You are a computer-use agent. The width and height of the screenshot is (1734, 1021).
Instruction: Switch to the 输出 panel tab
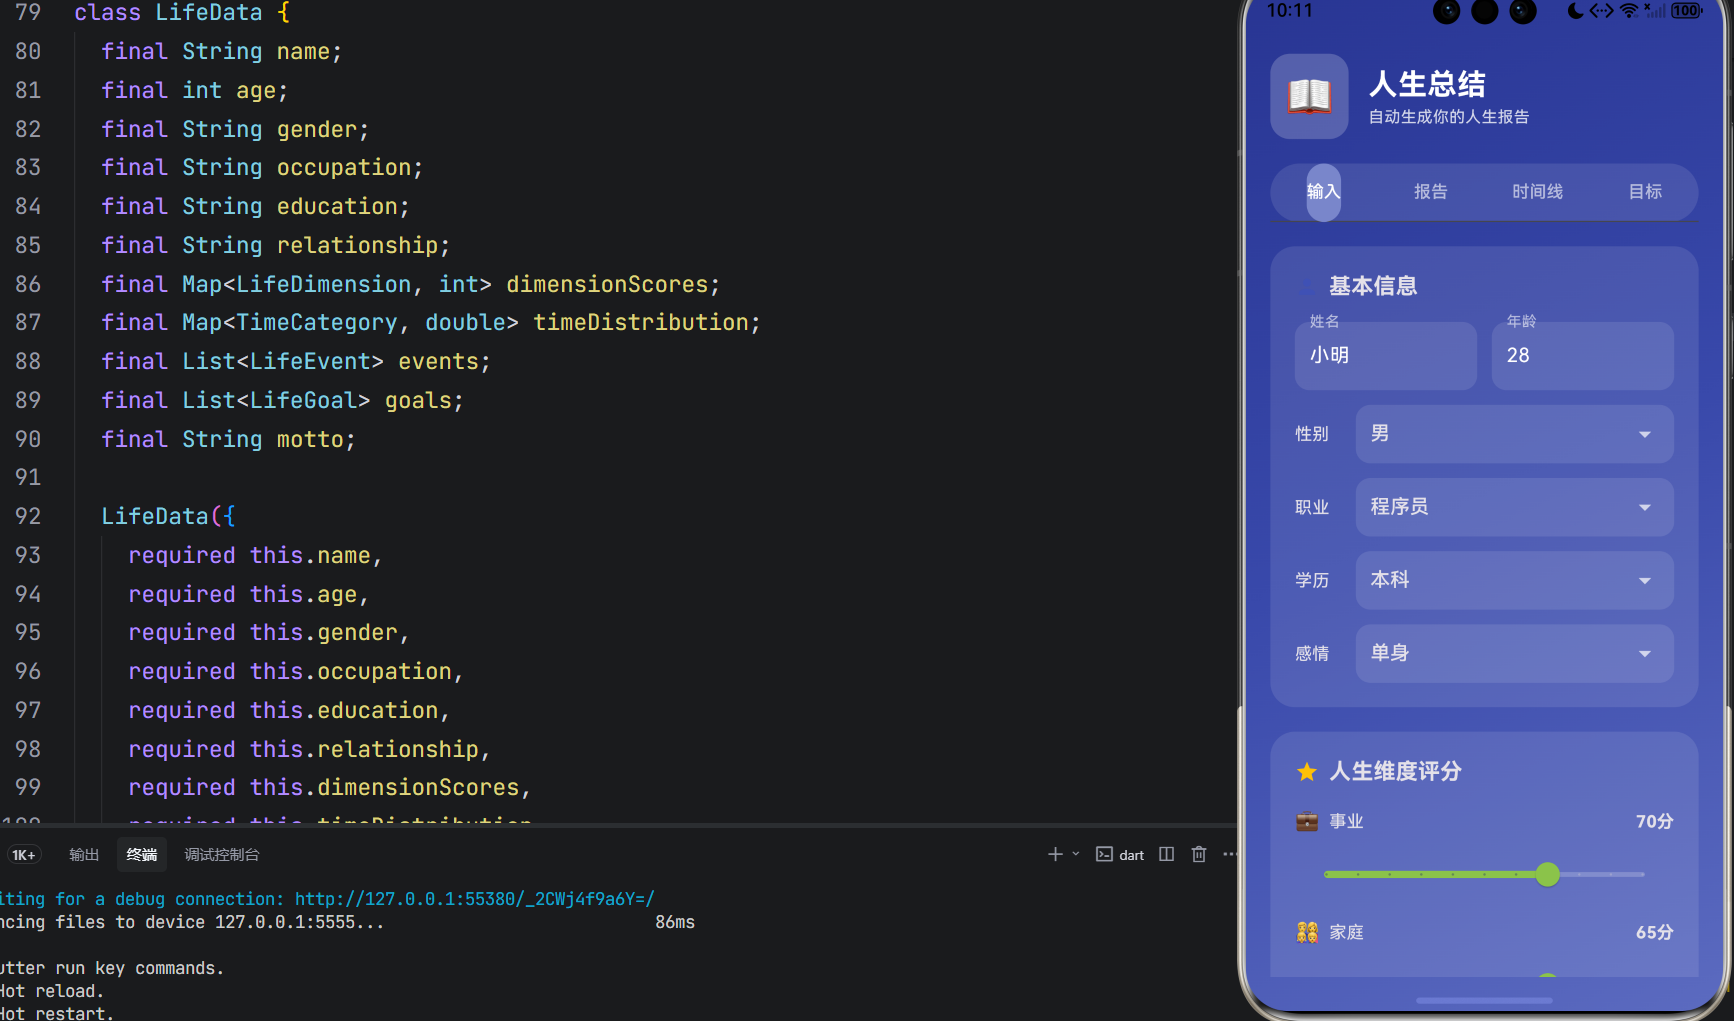pos(84,855)
